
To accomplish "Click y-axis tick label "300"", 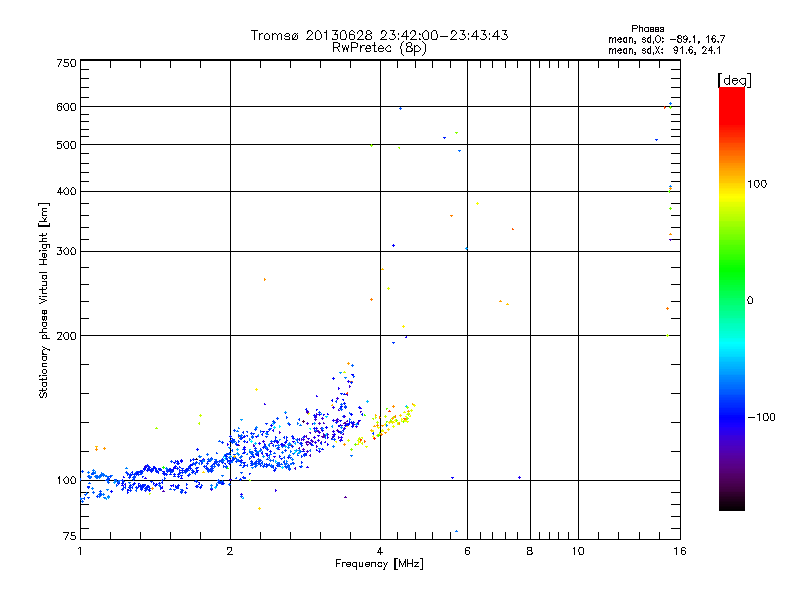I will [x=66, y=252].
